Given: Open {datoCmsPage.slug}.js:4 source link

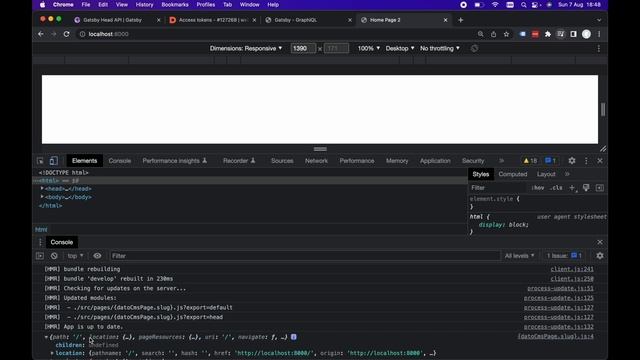Looking at the screenshot, I should pyautogui.click(x=556, y=337).
